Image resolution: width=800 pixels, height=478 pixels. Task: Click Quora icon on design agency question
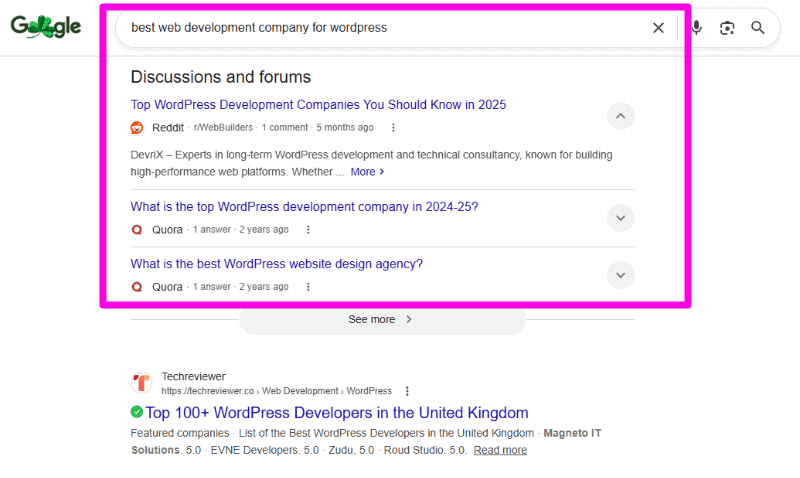pos(137,287)
